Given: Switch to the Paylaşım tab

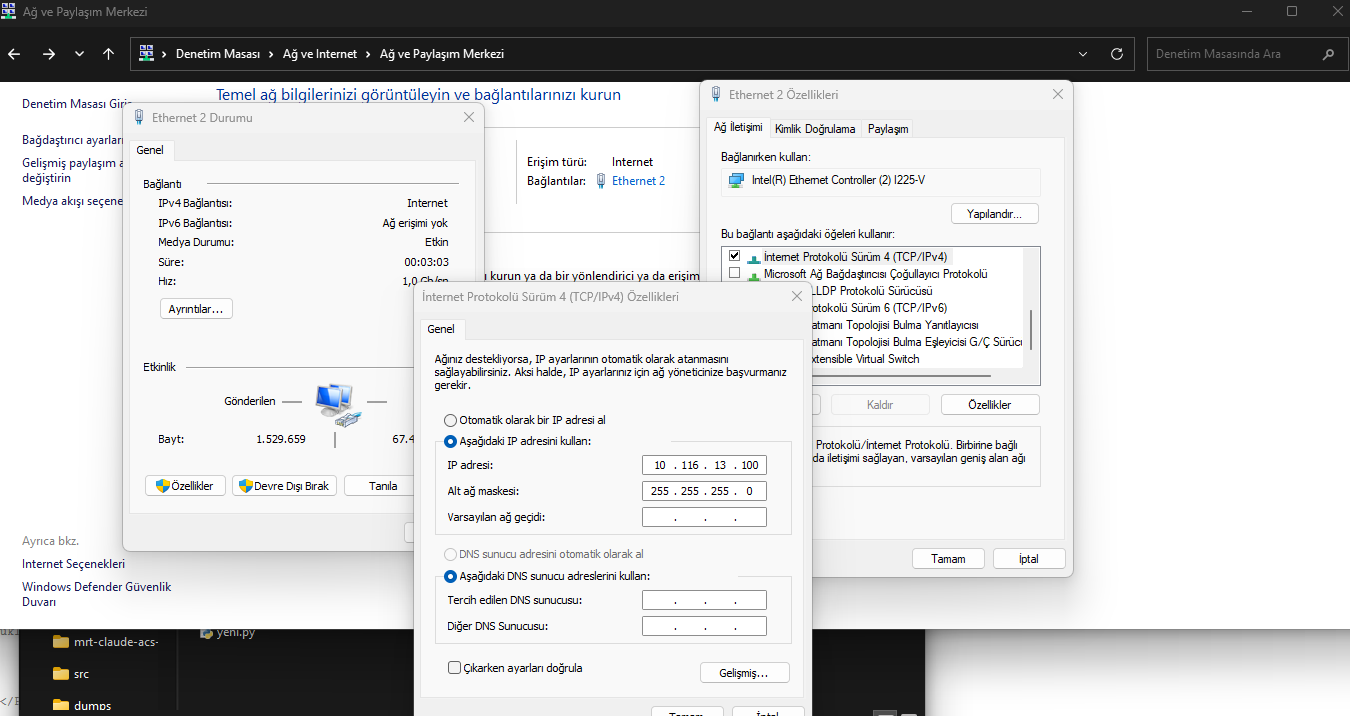Looking at the screenshot, I should (x=888, y=129).
